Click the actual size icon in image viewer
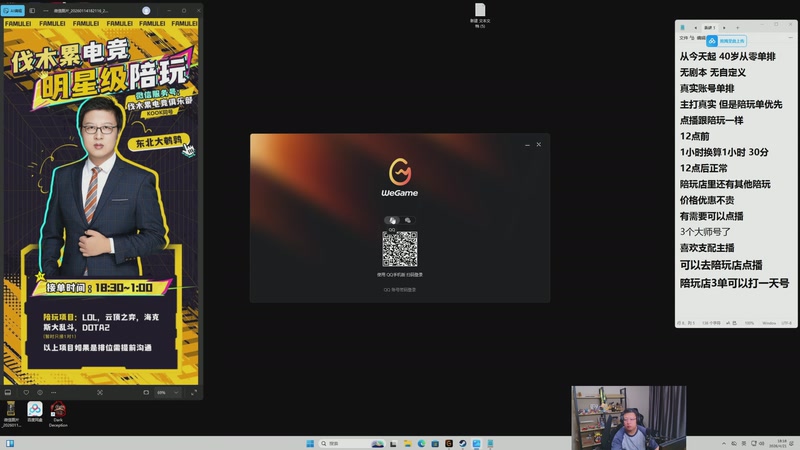 [x=146, y=392]
